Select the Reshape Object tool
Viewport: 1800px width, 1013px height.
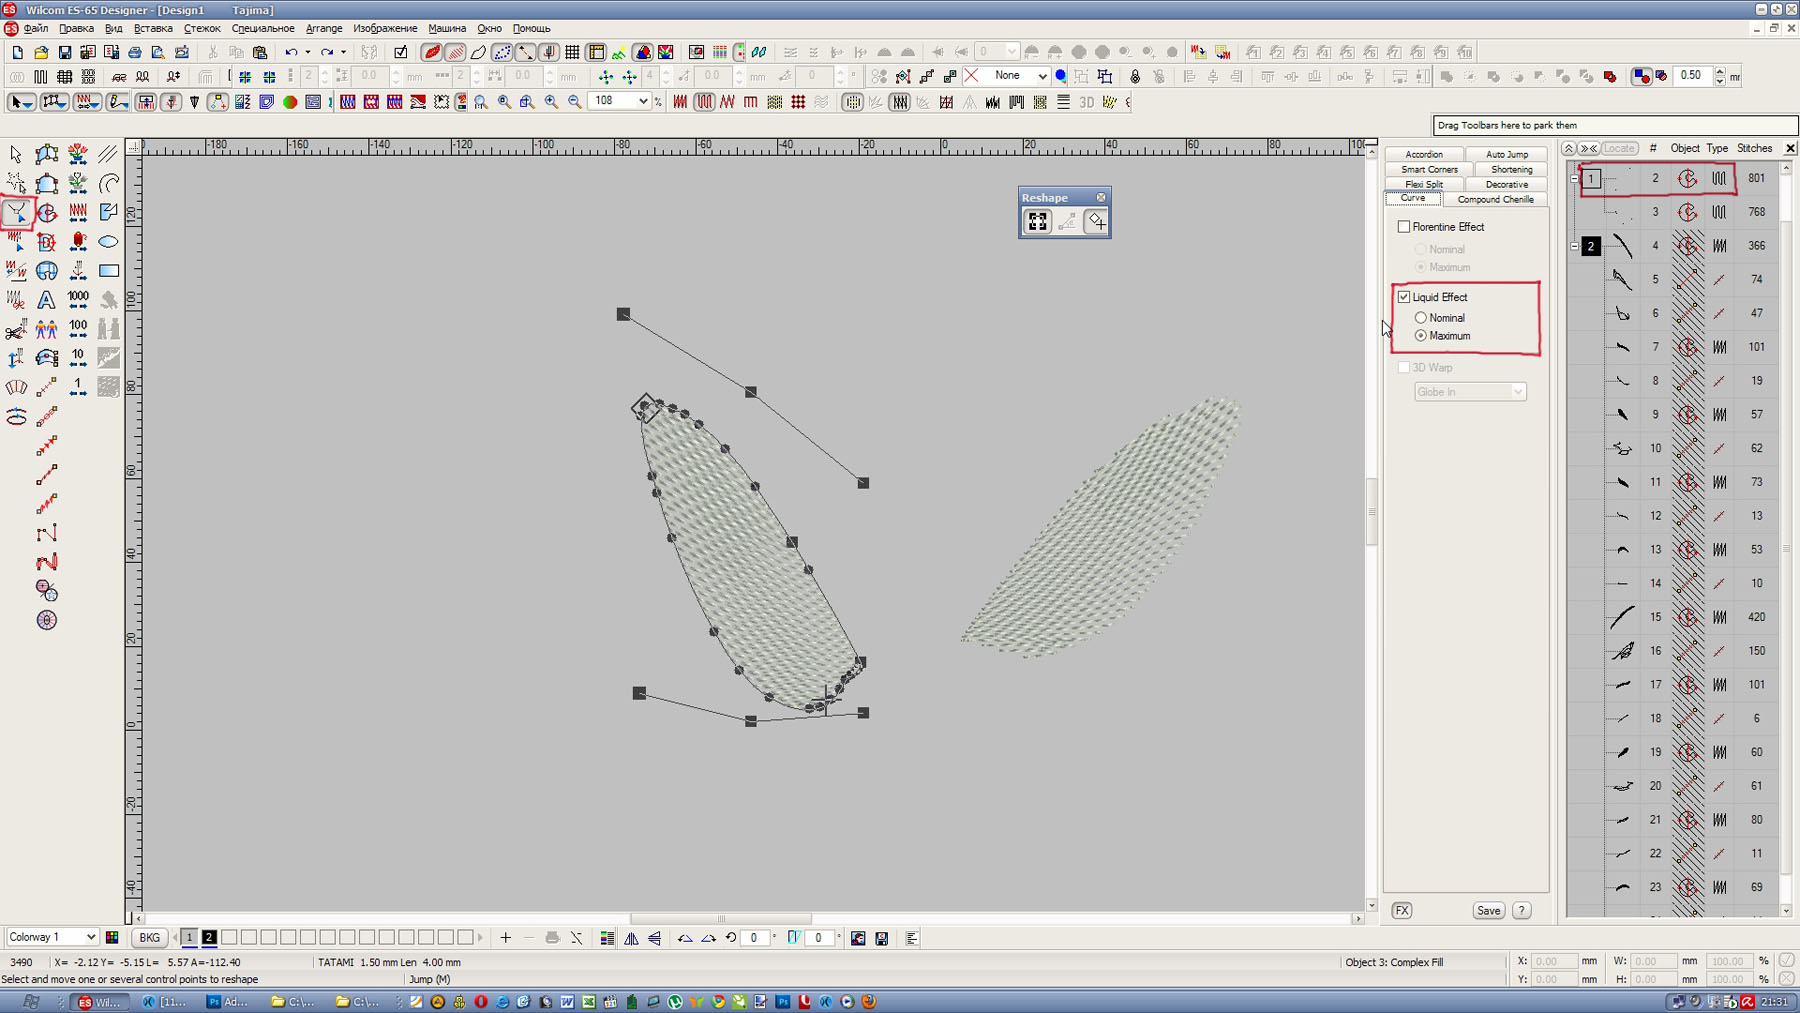(17, 212)
